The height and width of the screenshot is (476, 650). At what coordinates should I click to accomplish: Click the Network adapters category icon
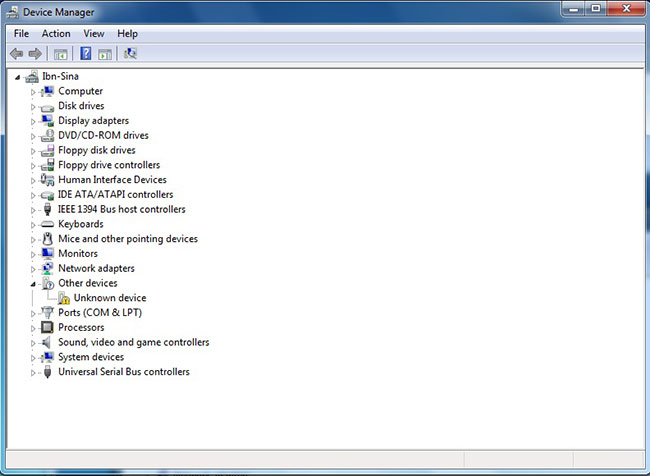pyautogui.click(x=48, y=269)
